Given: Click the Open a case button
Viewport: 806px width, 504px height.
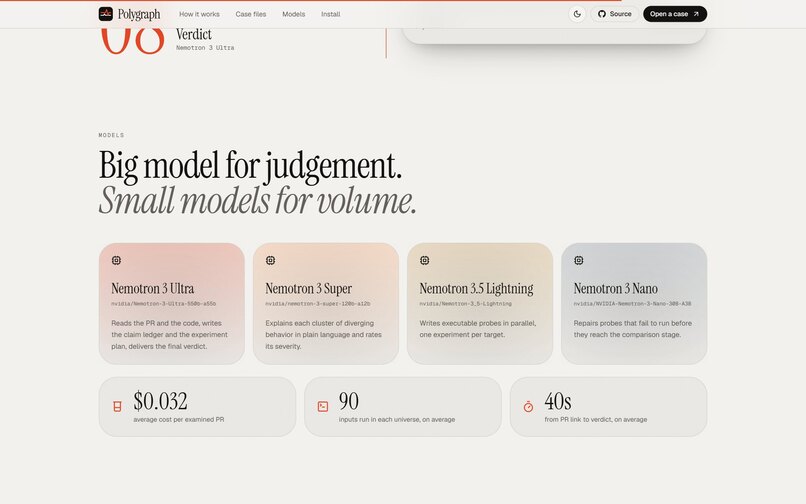Looking at the screenshot, I should (675, 14).
